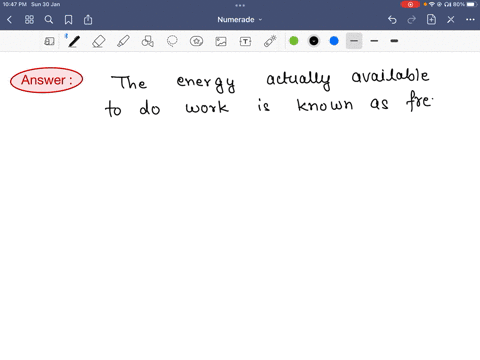Go back using the left chevron
Viewport: 480px width, 360px height.
click(x=9, y=20)
